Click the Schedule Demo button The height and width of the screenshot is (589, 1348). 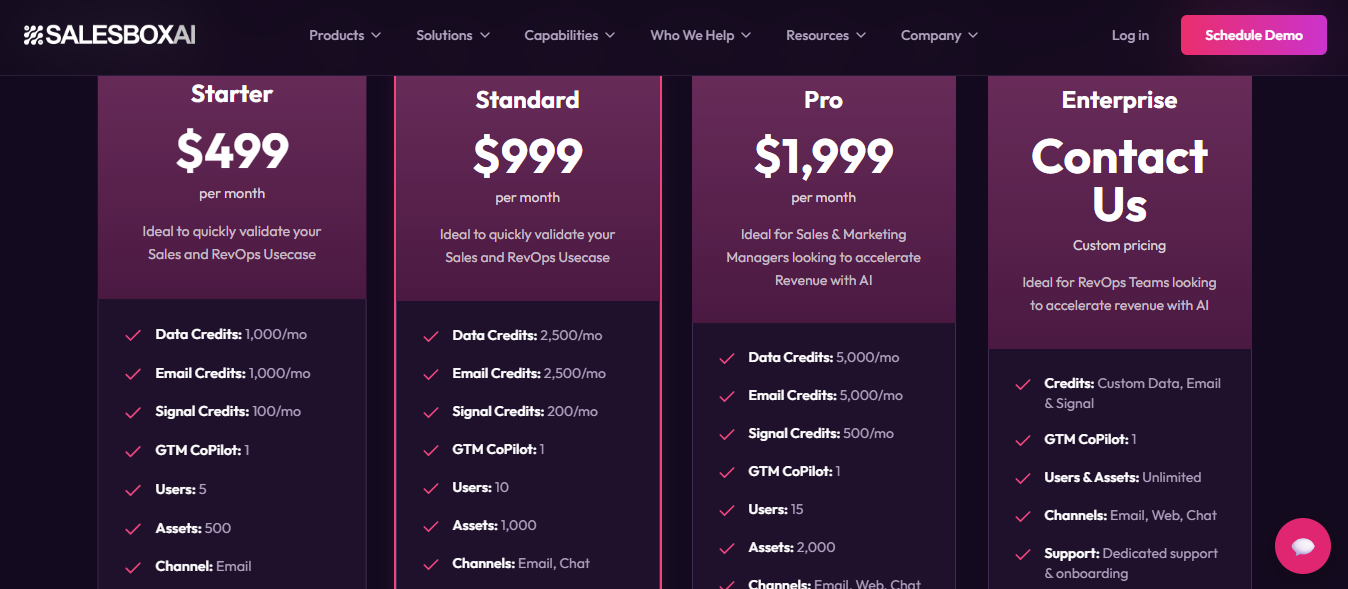[1253, 34]
